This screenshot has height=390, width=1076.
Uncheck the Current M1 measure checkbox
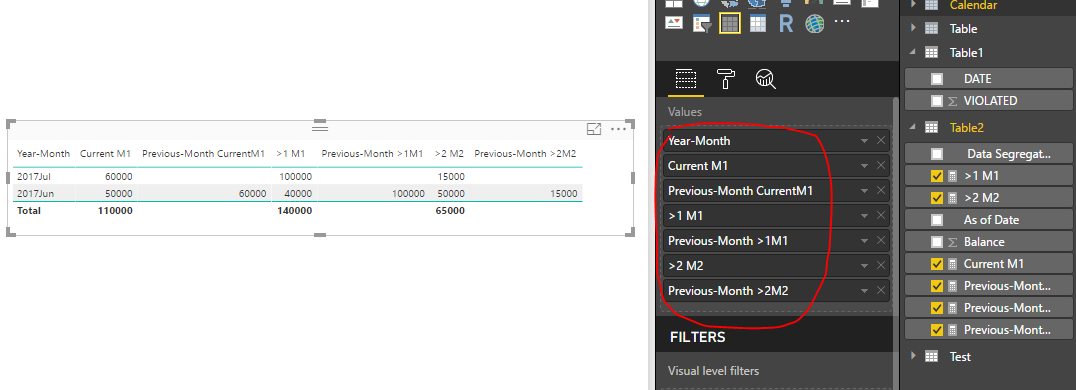[937, 264]
